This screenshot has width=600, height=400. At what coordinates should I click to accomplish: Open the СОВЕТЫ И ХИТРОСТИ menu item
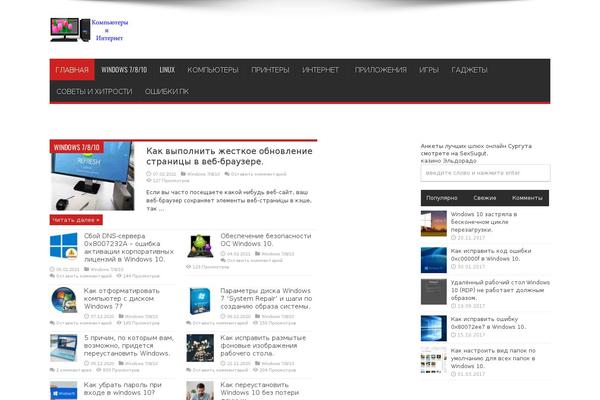click(x=94, y=91)
